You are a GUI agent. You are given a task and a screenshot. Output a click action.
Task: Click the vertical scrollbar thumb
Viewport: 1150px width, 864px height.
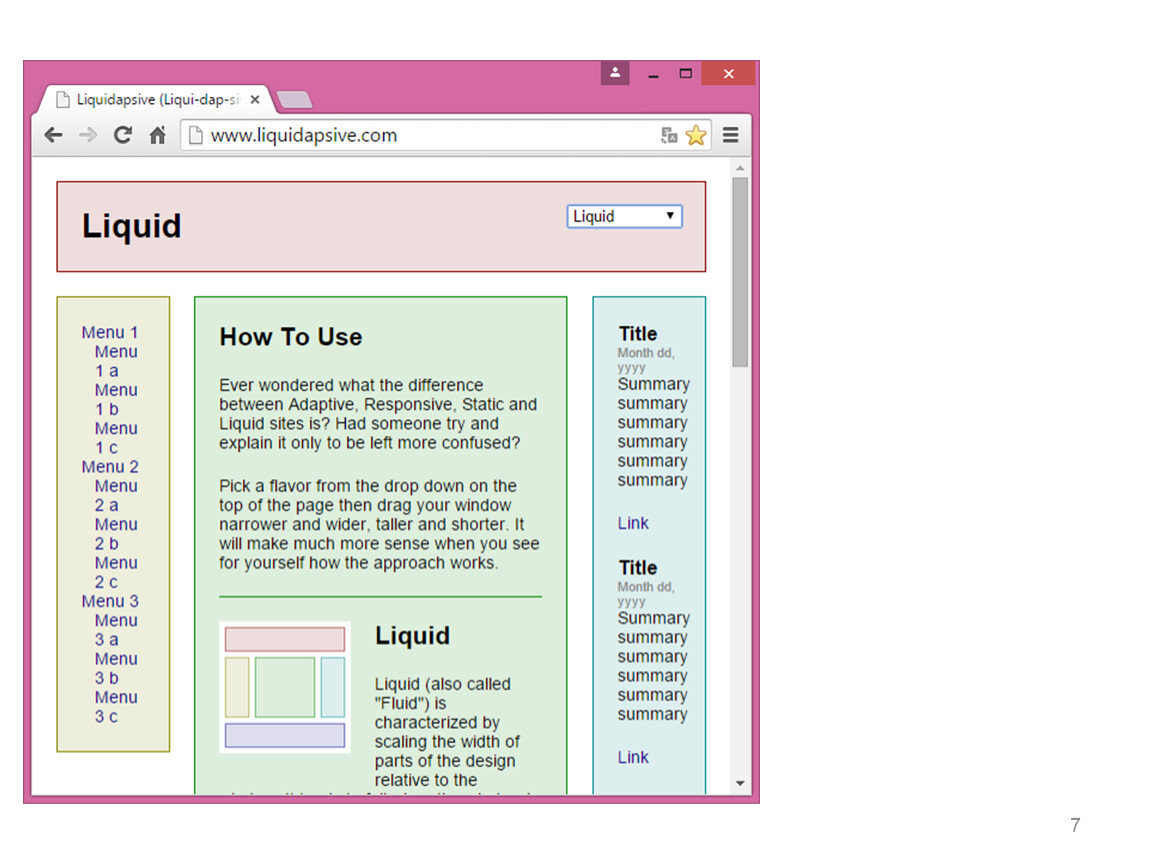[x=740, y=270]
